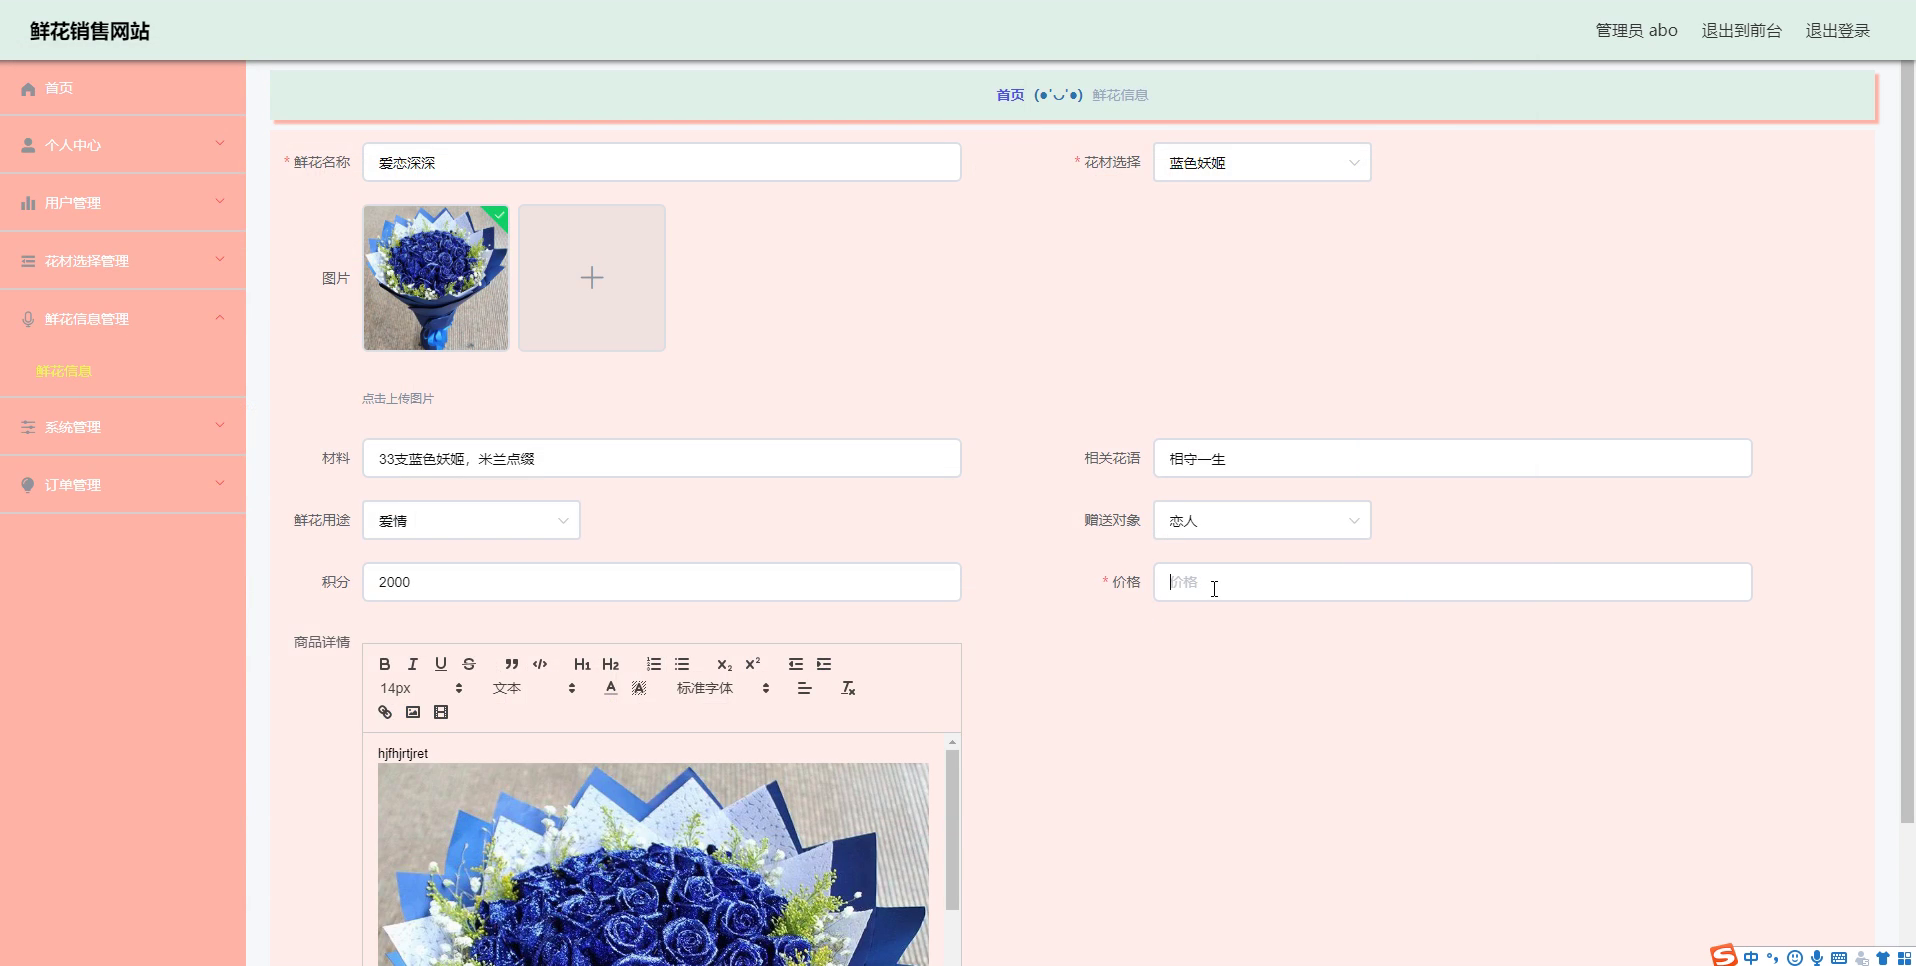
Task: Select the 鲜花信息 submenu item
Action: point(64,371)
